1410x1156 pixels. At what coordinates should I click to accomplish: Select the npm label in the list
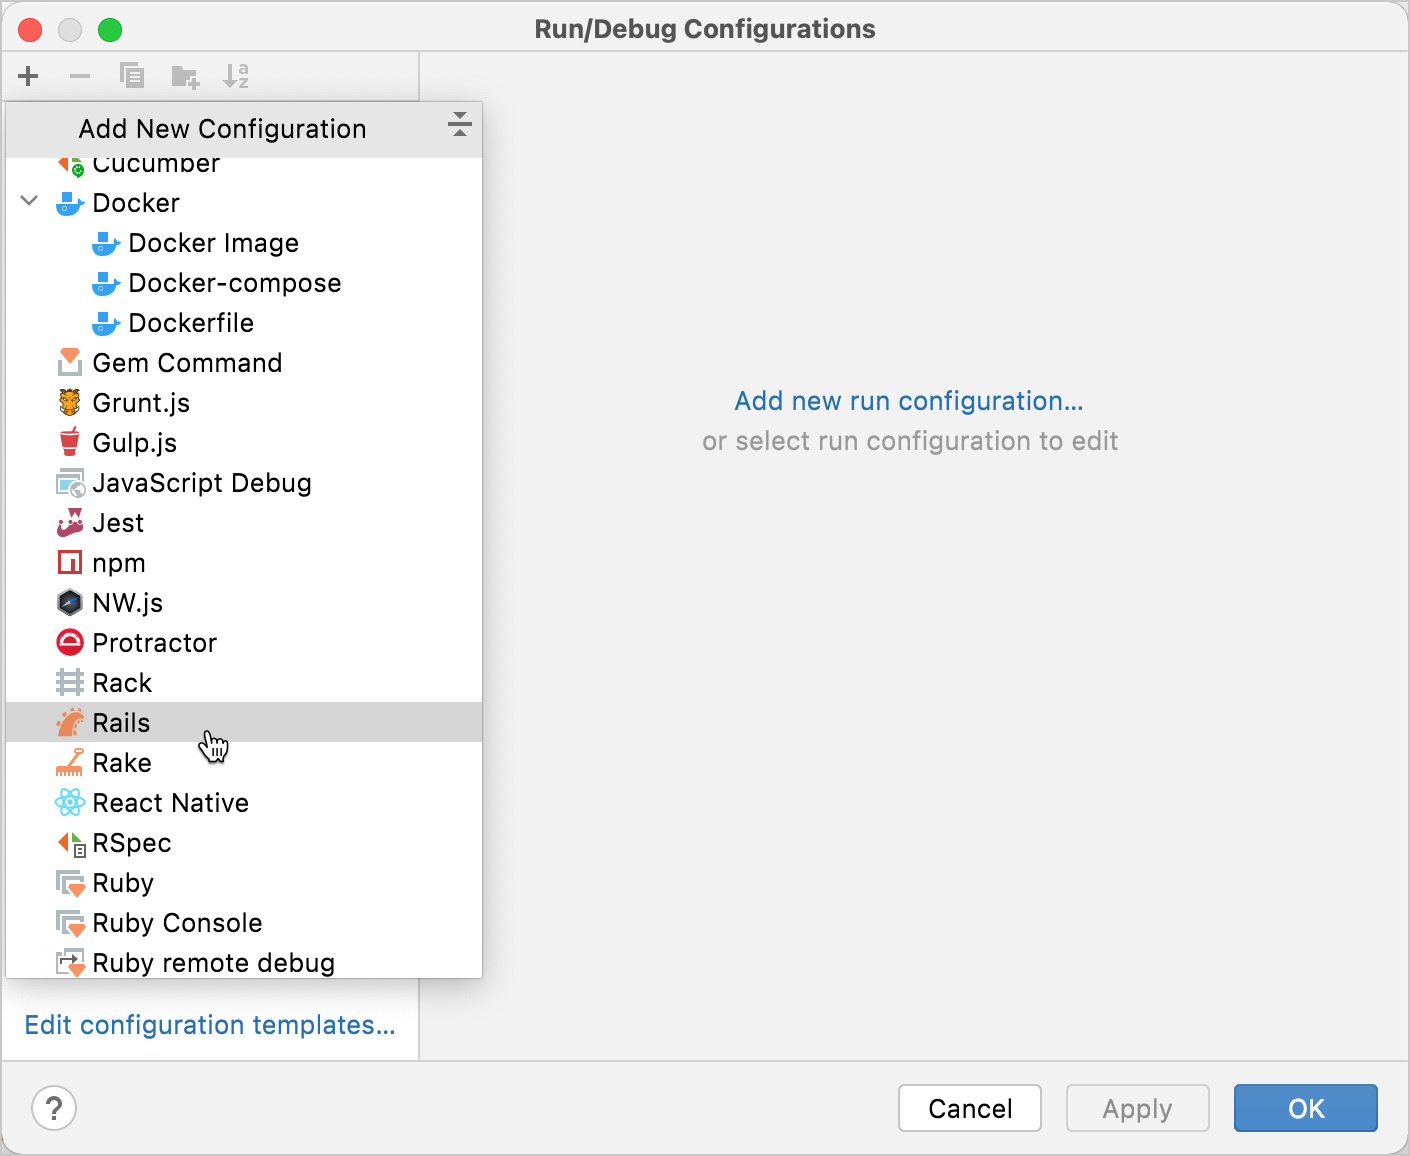(x=119, y=563)
